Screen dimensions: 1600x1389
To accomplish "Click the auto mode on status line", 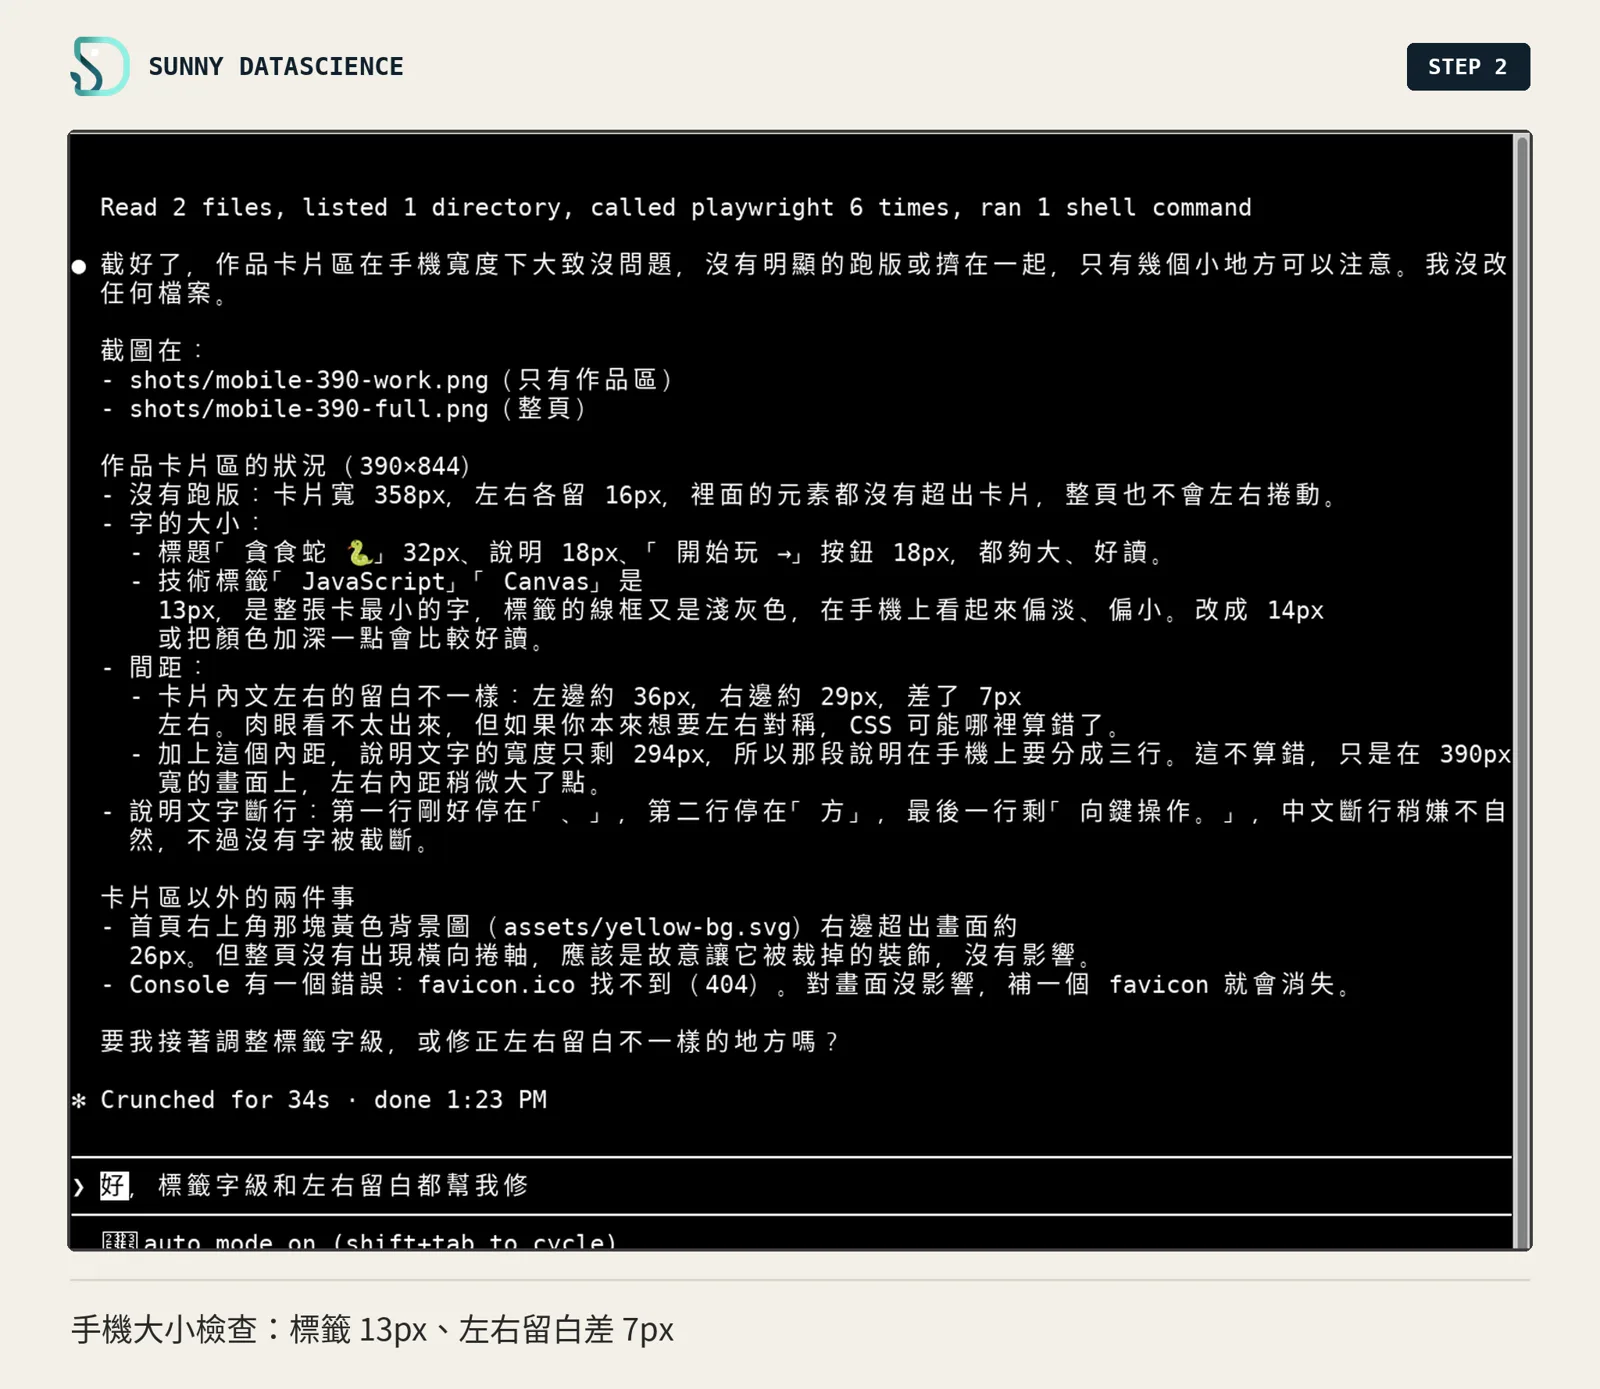I will click(359, 1241).
